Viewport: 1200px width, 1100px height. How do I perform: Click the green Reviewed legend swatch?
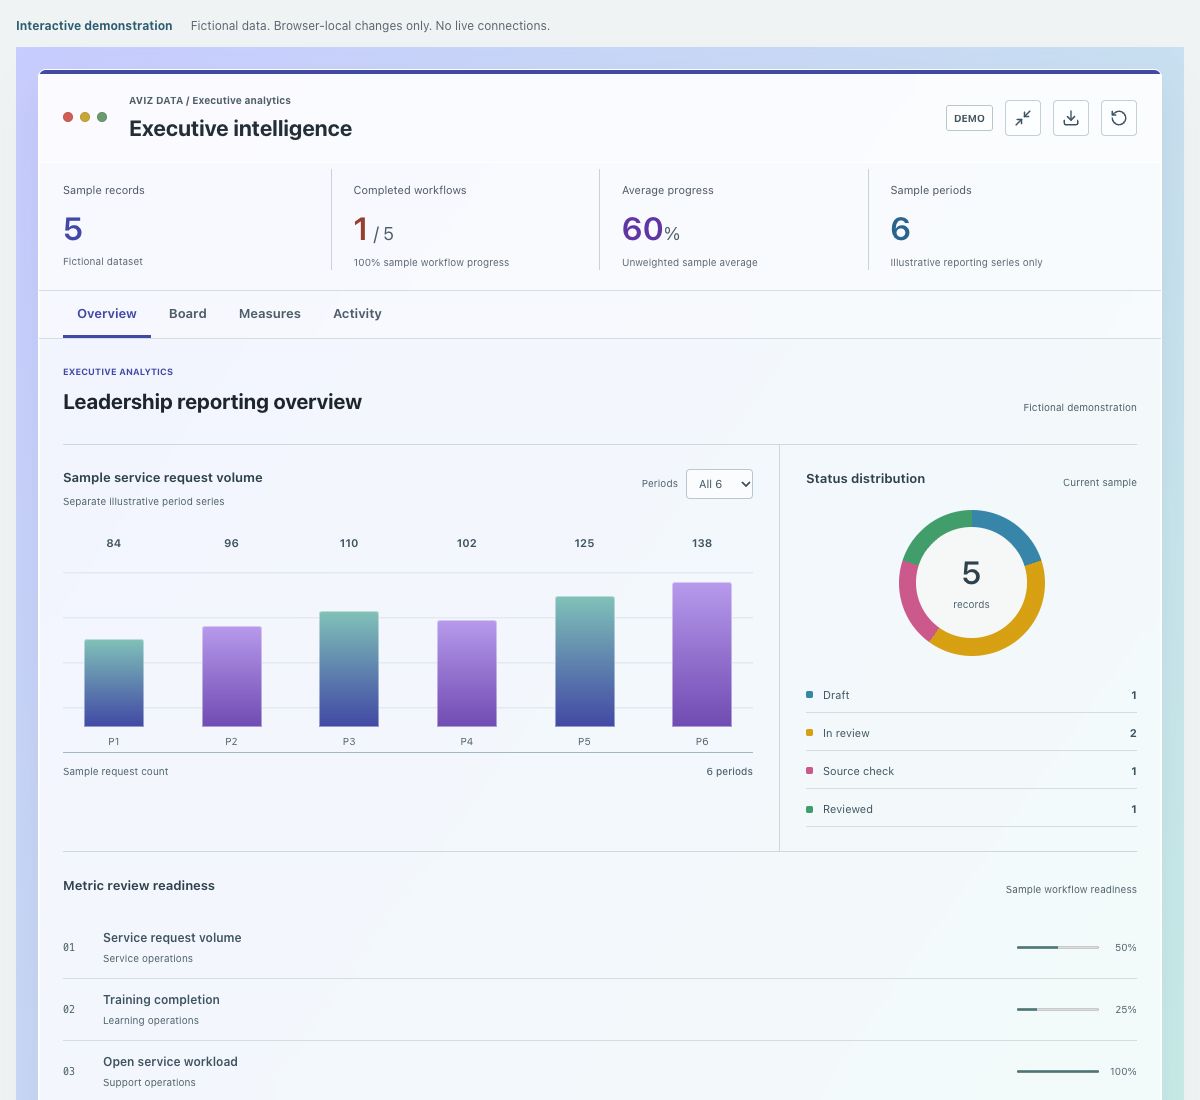coord(809,809)
